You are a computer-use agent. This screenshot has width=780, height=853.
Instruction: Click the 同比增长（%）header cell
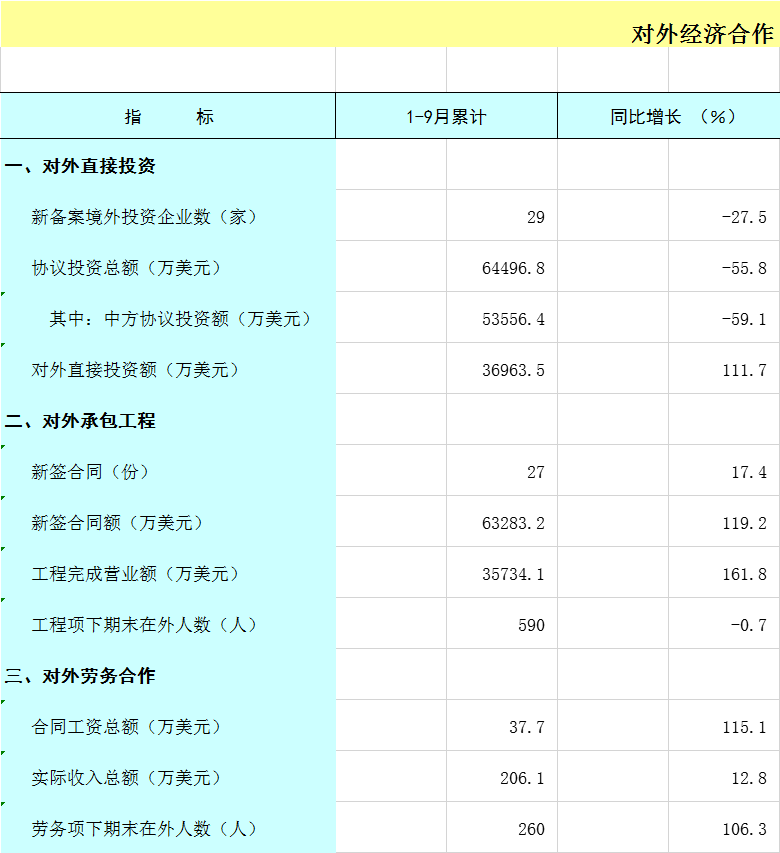(x=668, y=116)
